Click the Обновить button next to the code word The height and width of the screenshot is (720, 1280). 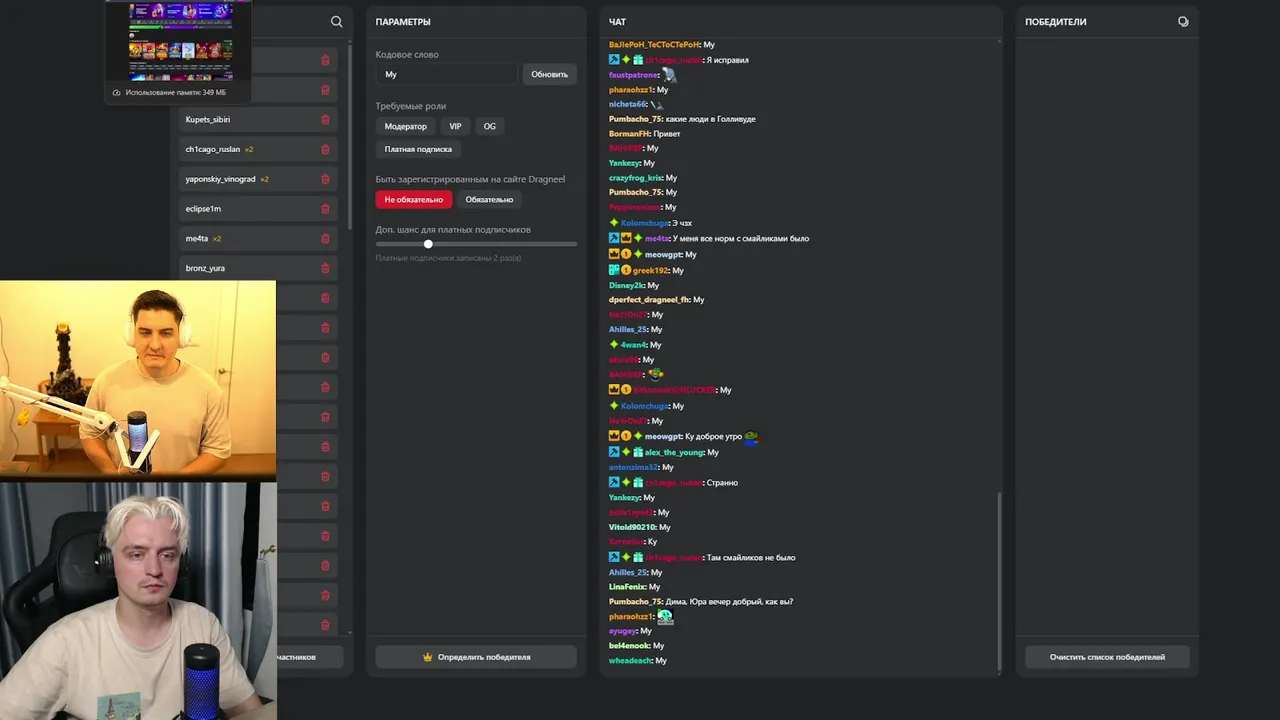(549, 74)
